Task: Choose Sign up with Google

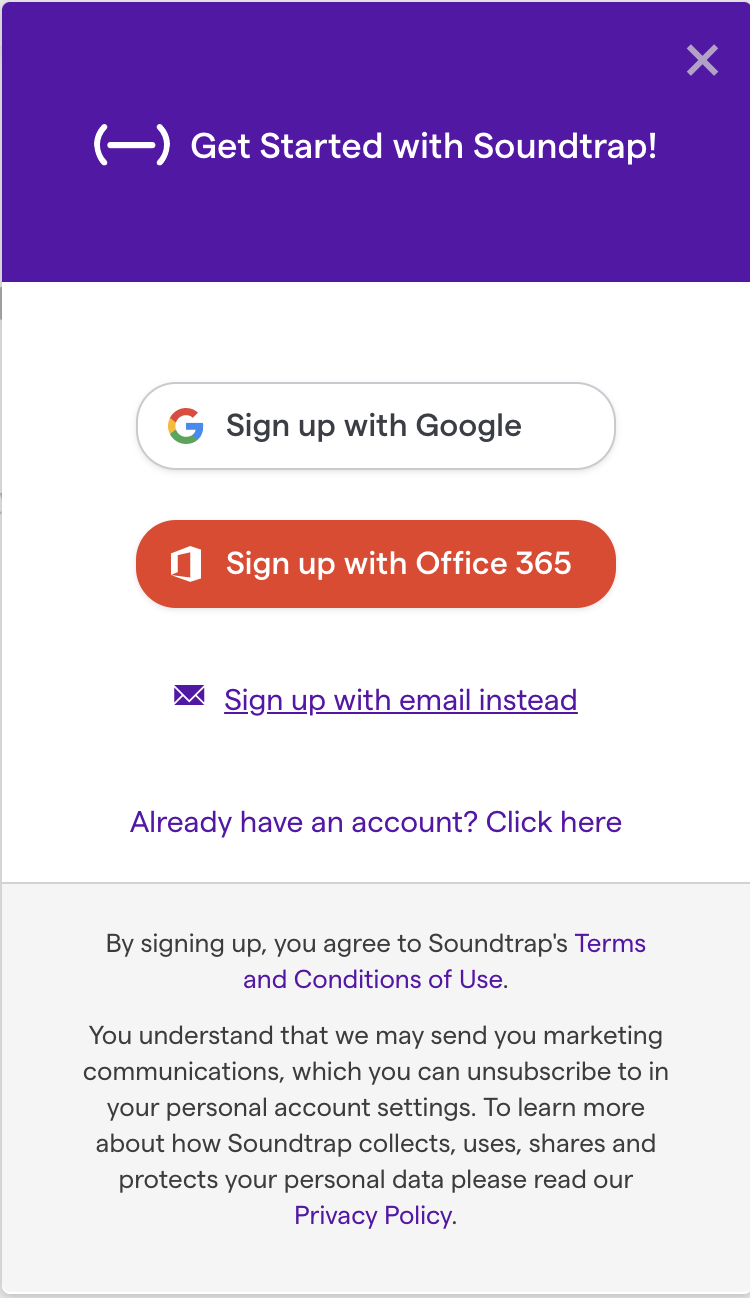Action: coord(375,426)
